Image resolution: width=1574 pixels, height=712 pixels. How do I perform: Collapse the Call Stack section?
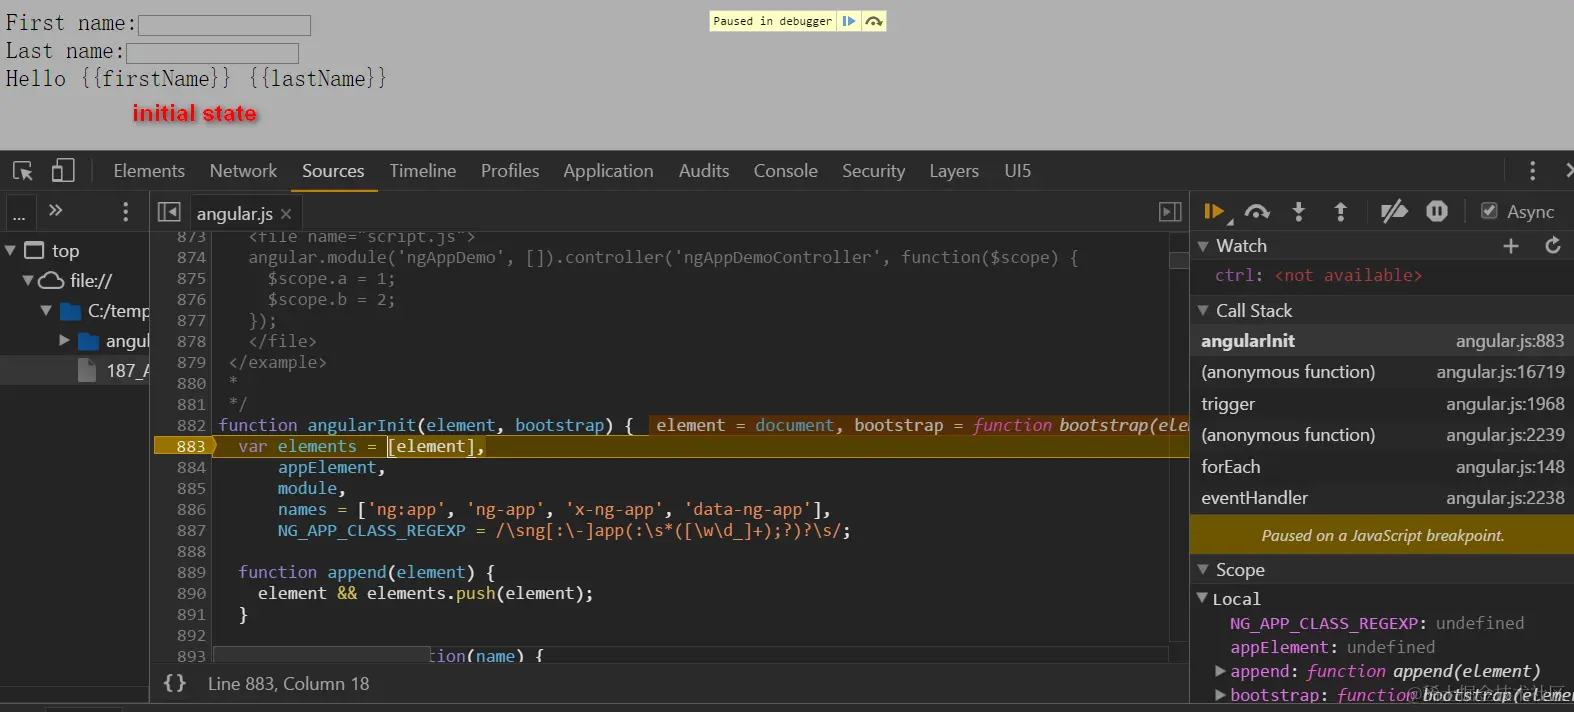pyautogui.click(x=1203, y=311)
